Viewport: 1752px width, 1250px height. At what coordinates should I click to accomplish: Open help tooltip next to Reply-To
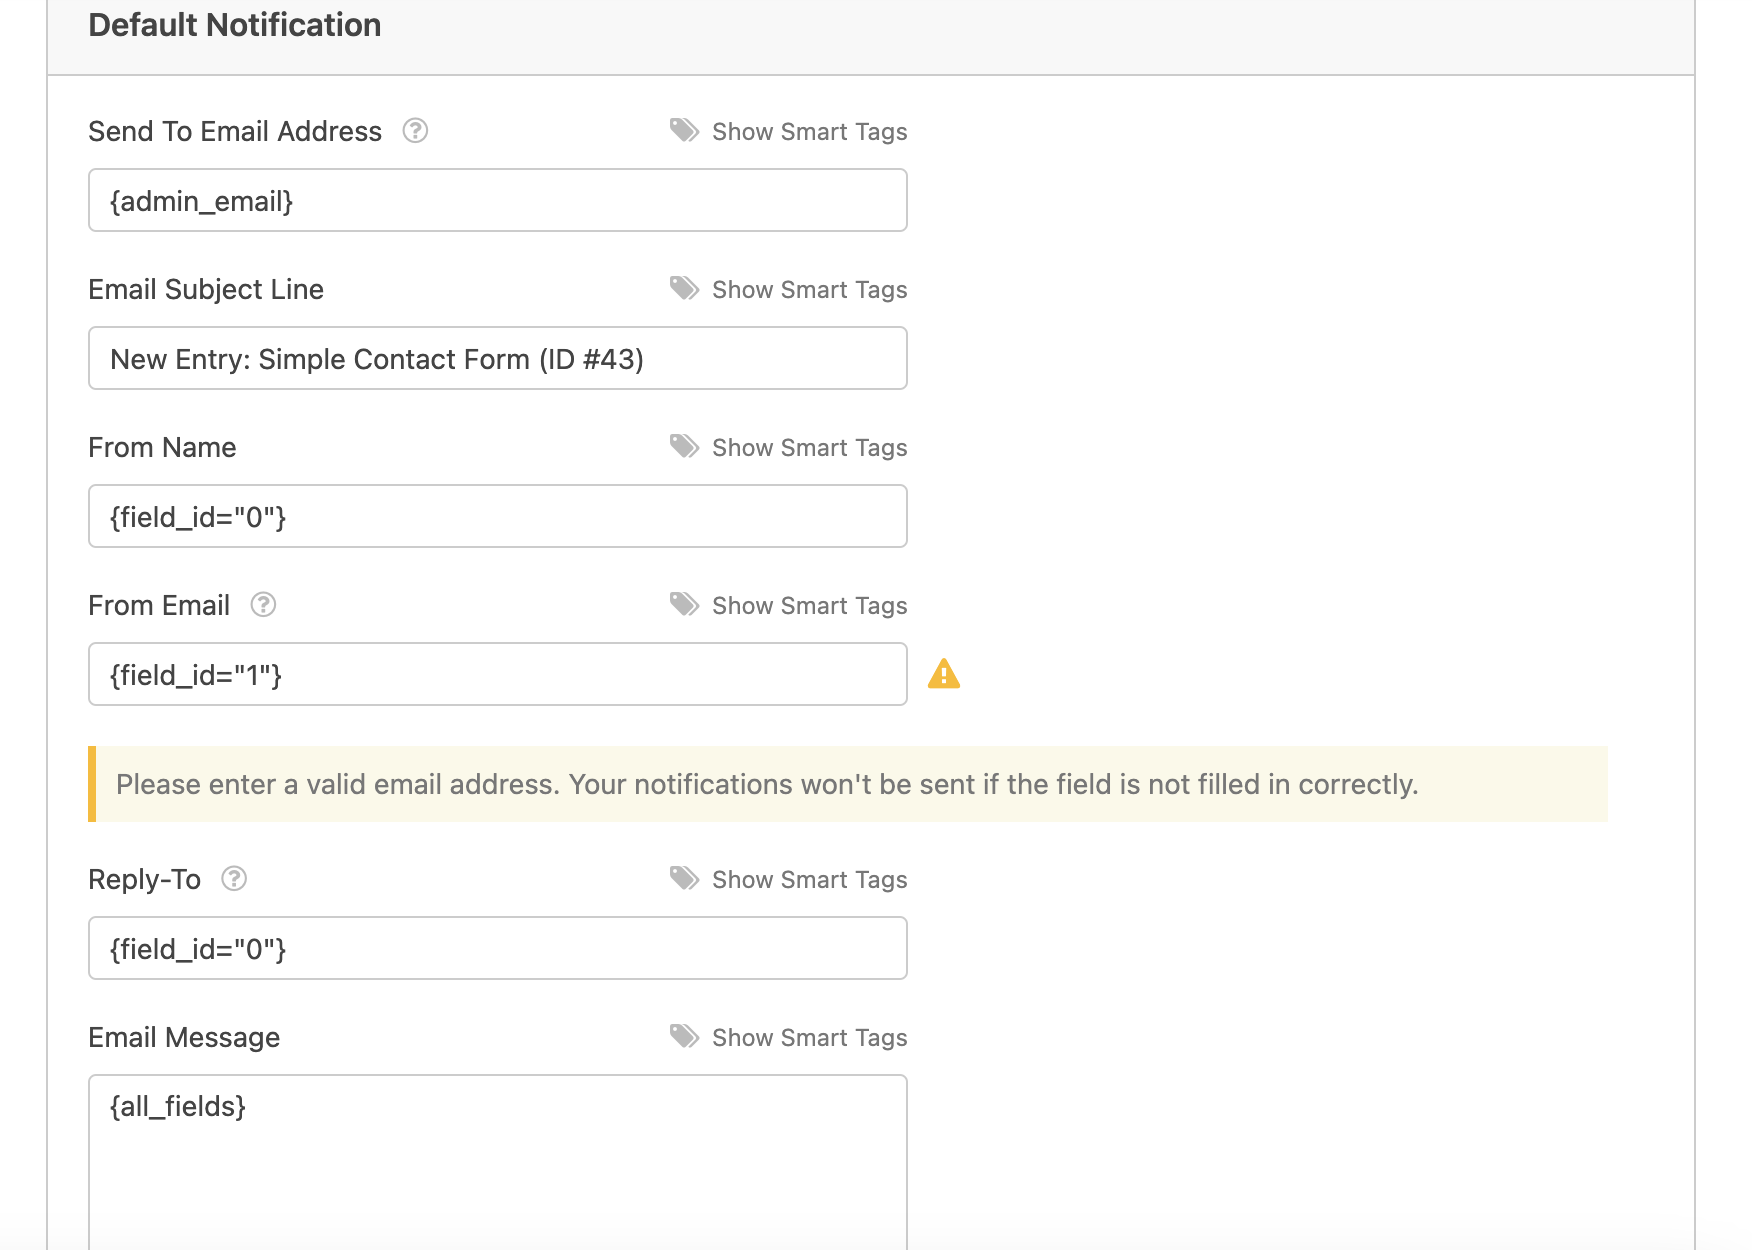[234, 879]
